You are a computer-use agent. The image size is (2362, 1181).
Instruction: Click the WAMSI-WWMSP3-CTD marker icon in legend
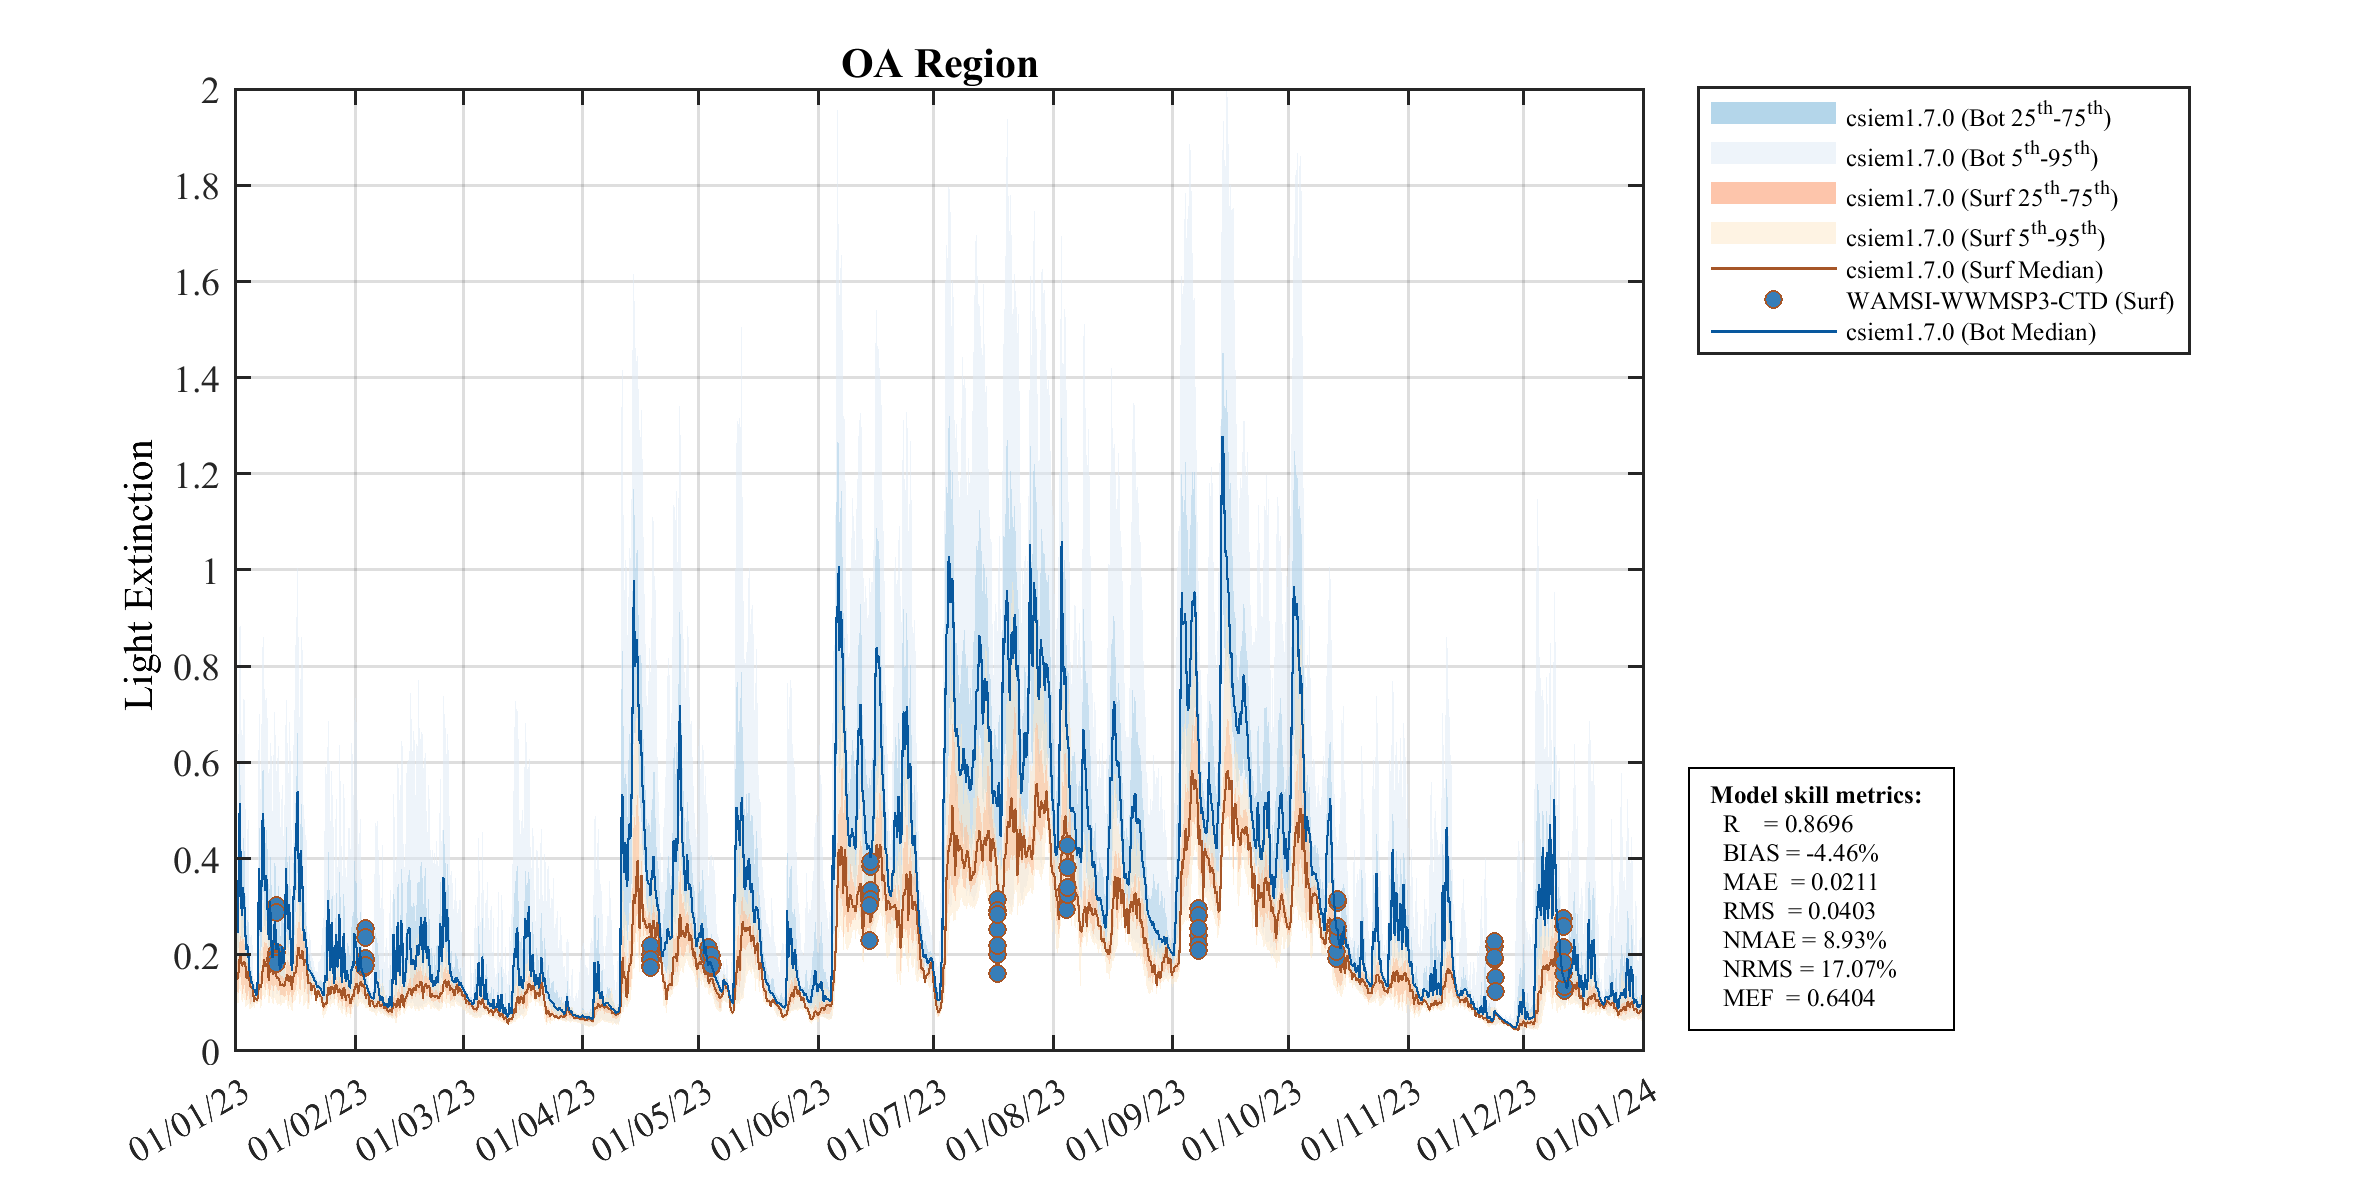(1773, 300)
